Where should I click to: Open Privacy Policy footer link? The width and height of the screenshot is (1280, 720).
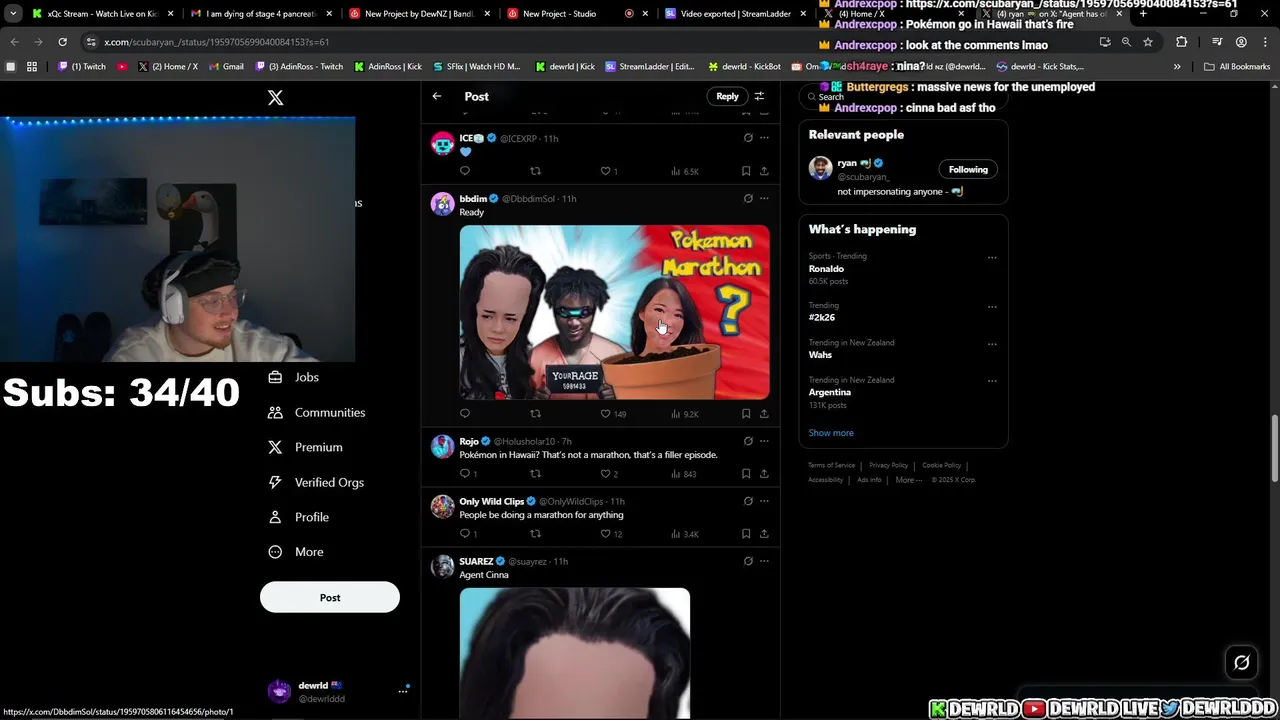pyautogui.click(x=888, y=465)
